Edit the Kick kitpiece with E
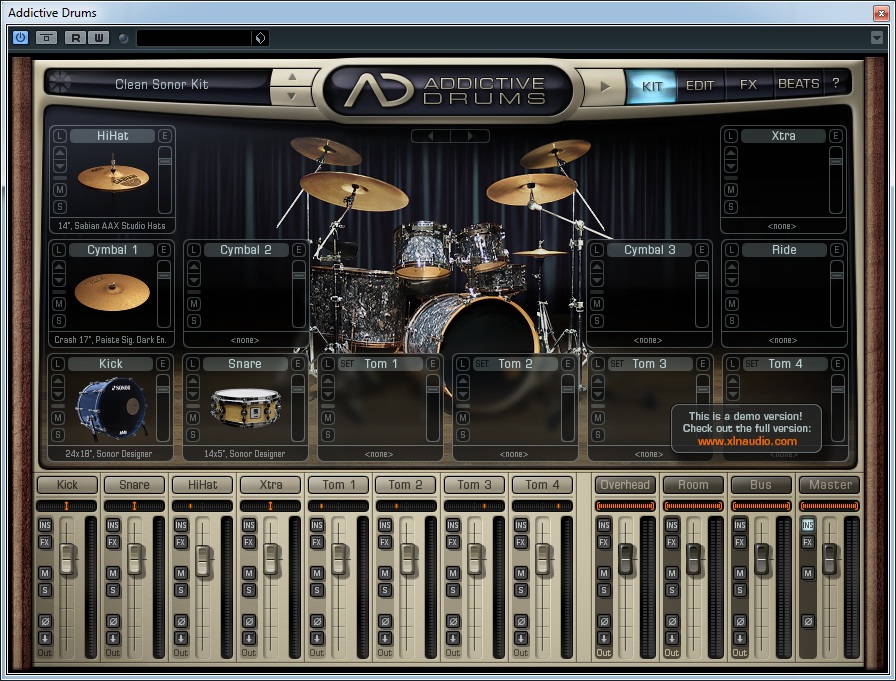This screenshot has width=896, height=681. coord(162,364)
